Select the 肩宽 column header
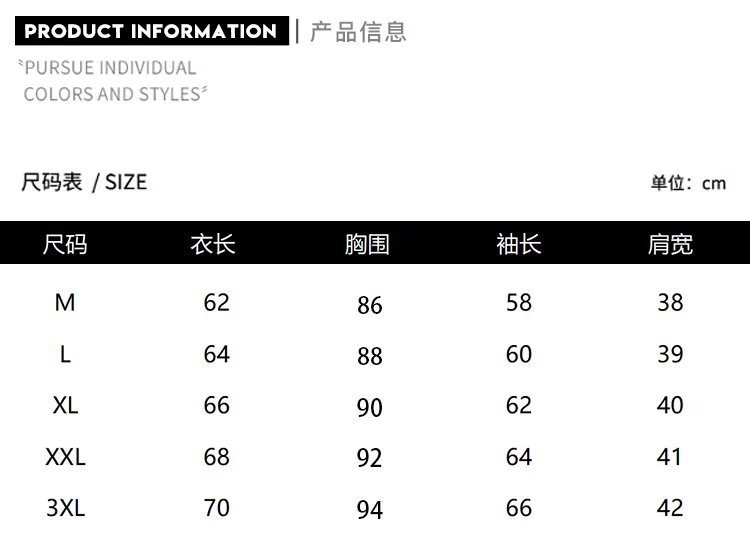 coord(670,244)
